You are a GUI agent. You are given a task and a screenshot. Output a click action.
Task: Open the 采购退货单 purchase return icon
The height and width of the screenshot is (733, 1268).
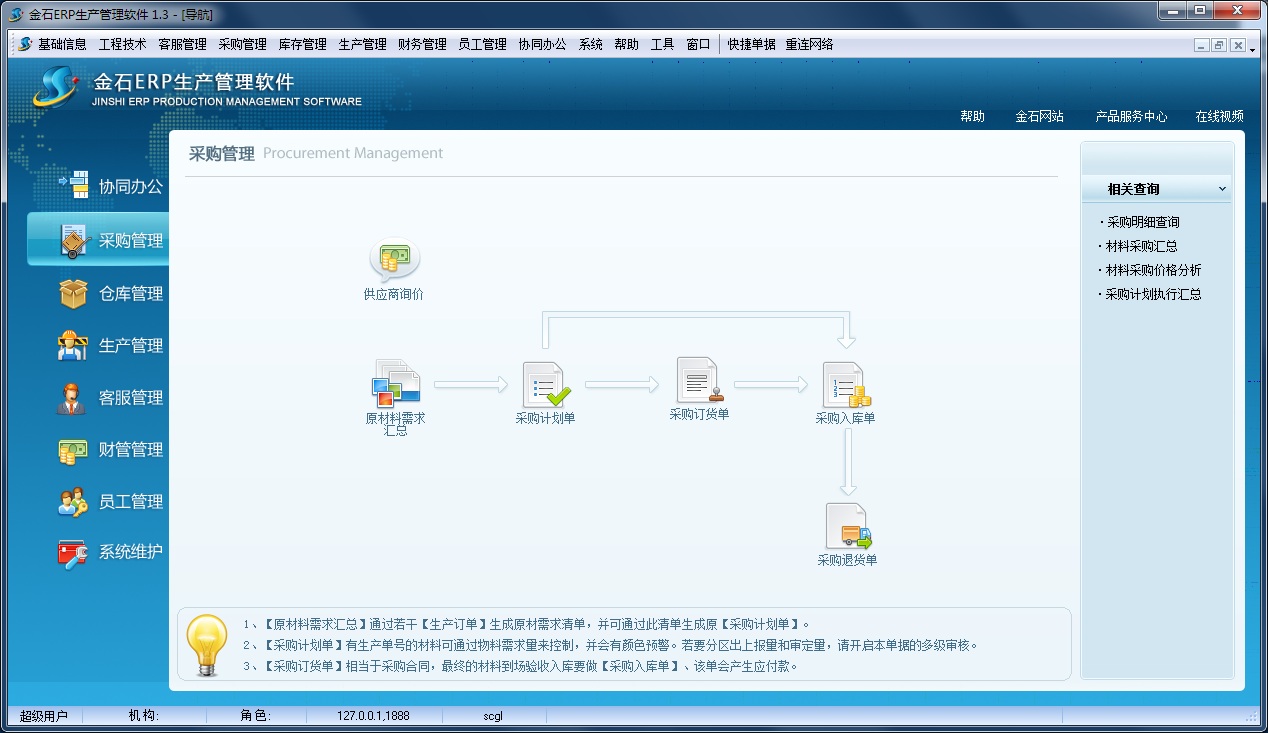click(x=847, y=527)
